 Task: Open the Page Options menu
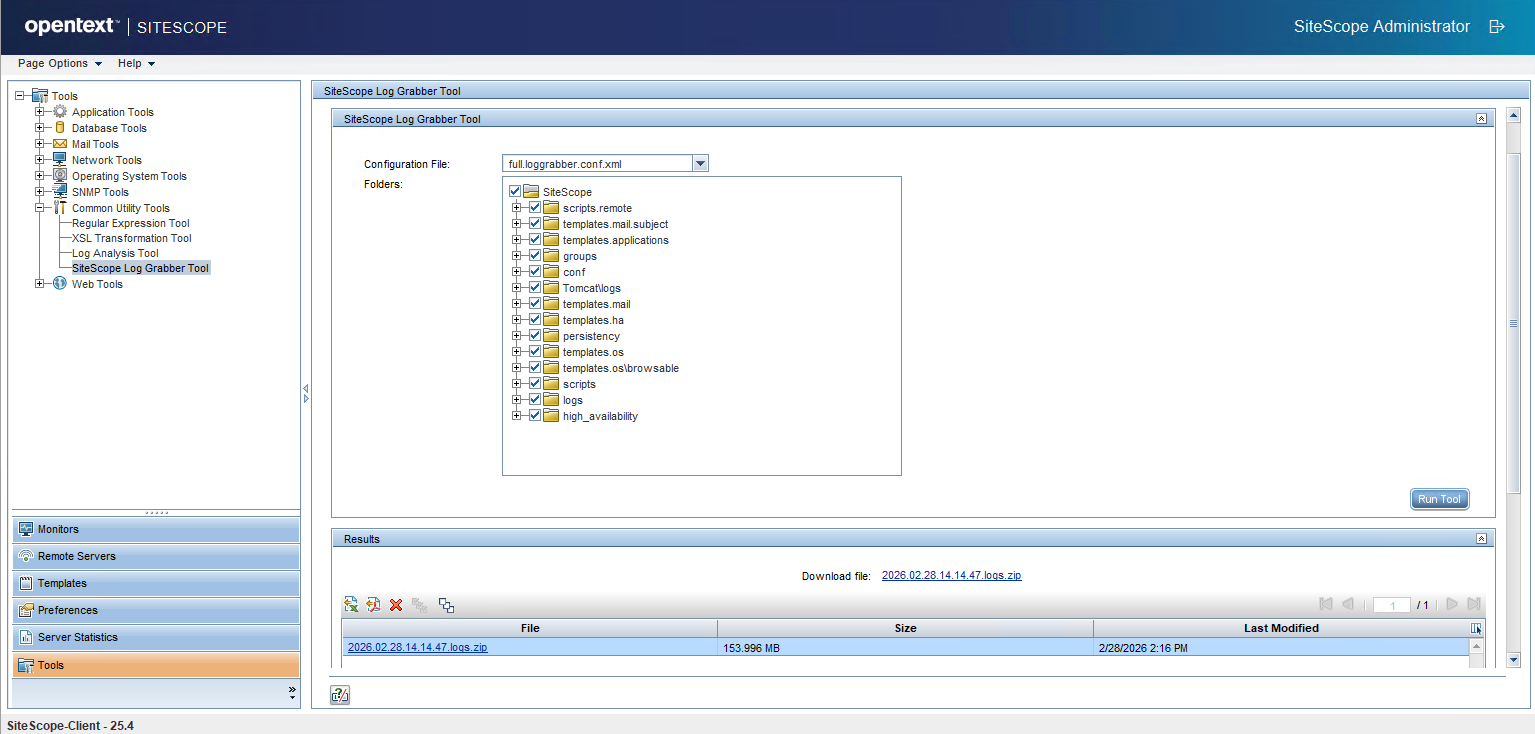pyautogui.click(x=60, y=63)
